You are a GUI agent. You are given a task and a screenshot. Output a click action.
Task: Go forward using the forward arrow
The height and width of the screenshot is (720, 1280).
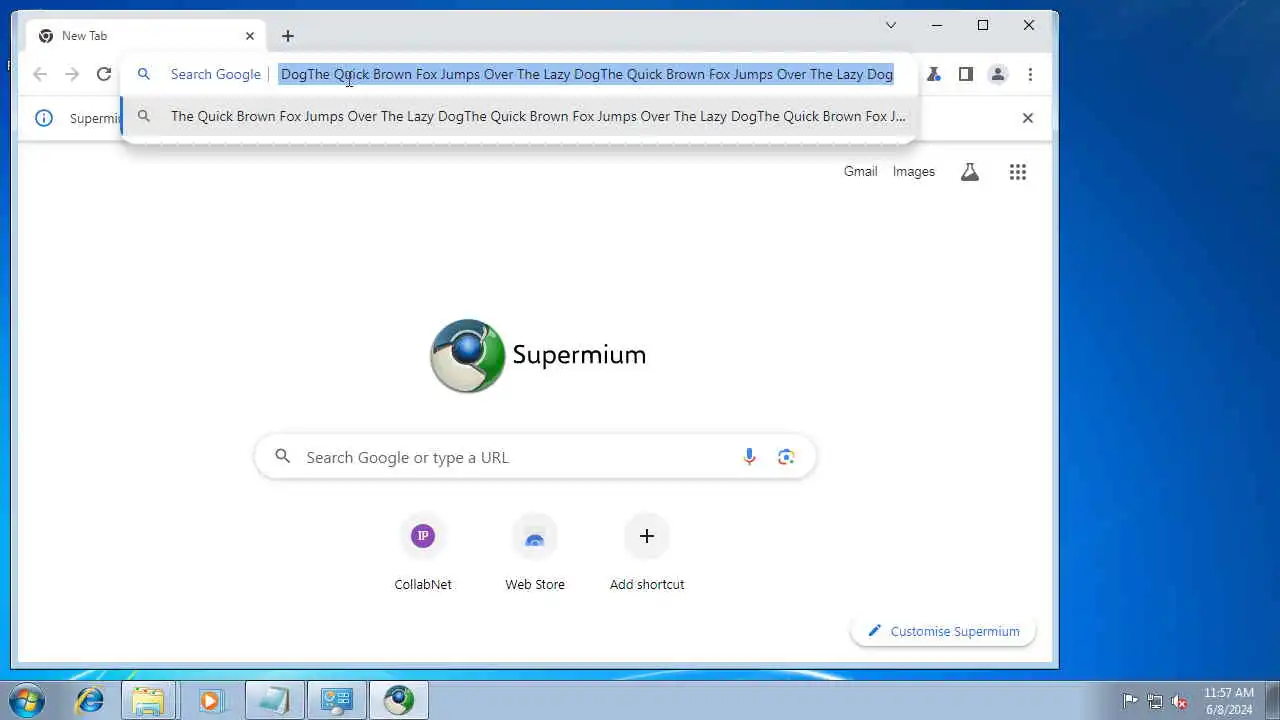click(72, 74)
